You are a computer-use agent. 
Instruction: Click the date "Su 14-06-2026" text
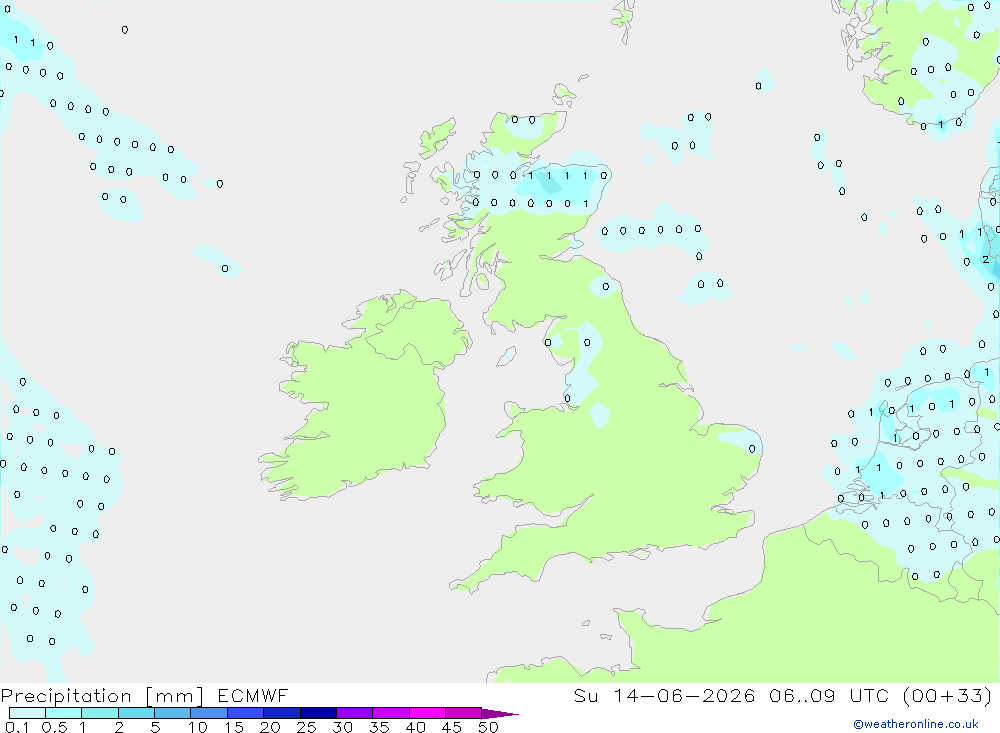click(x=664, y=695)
